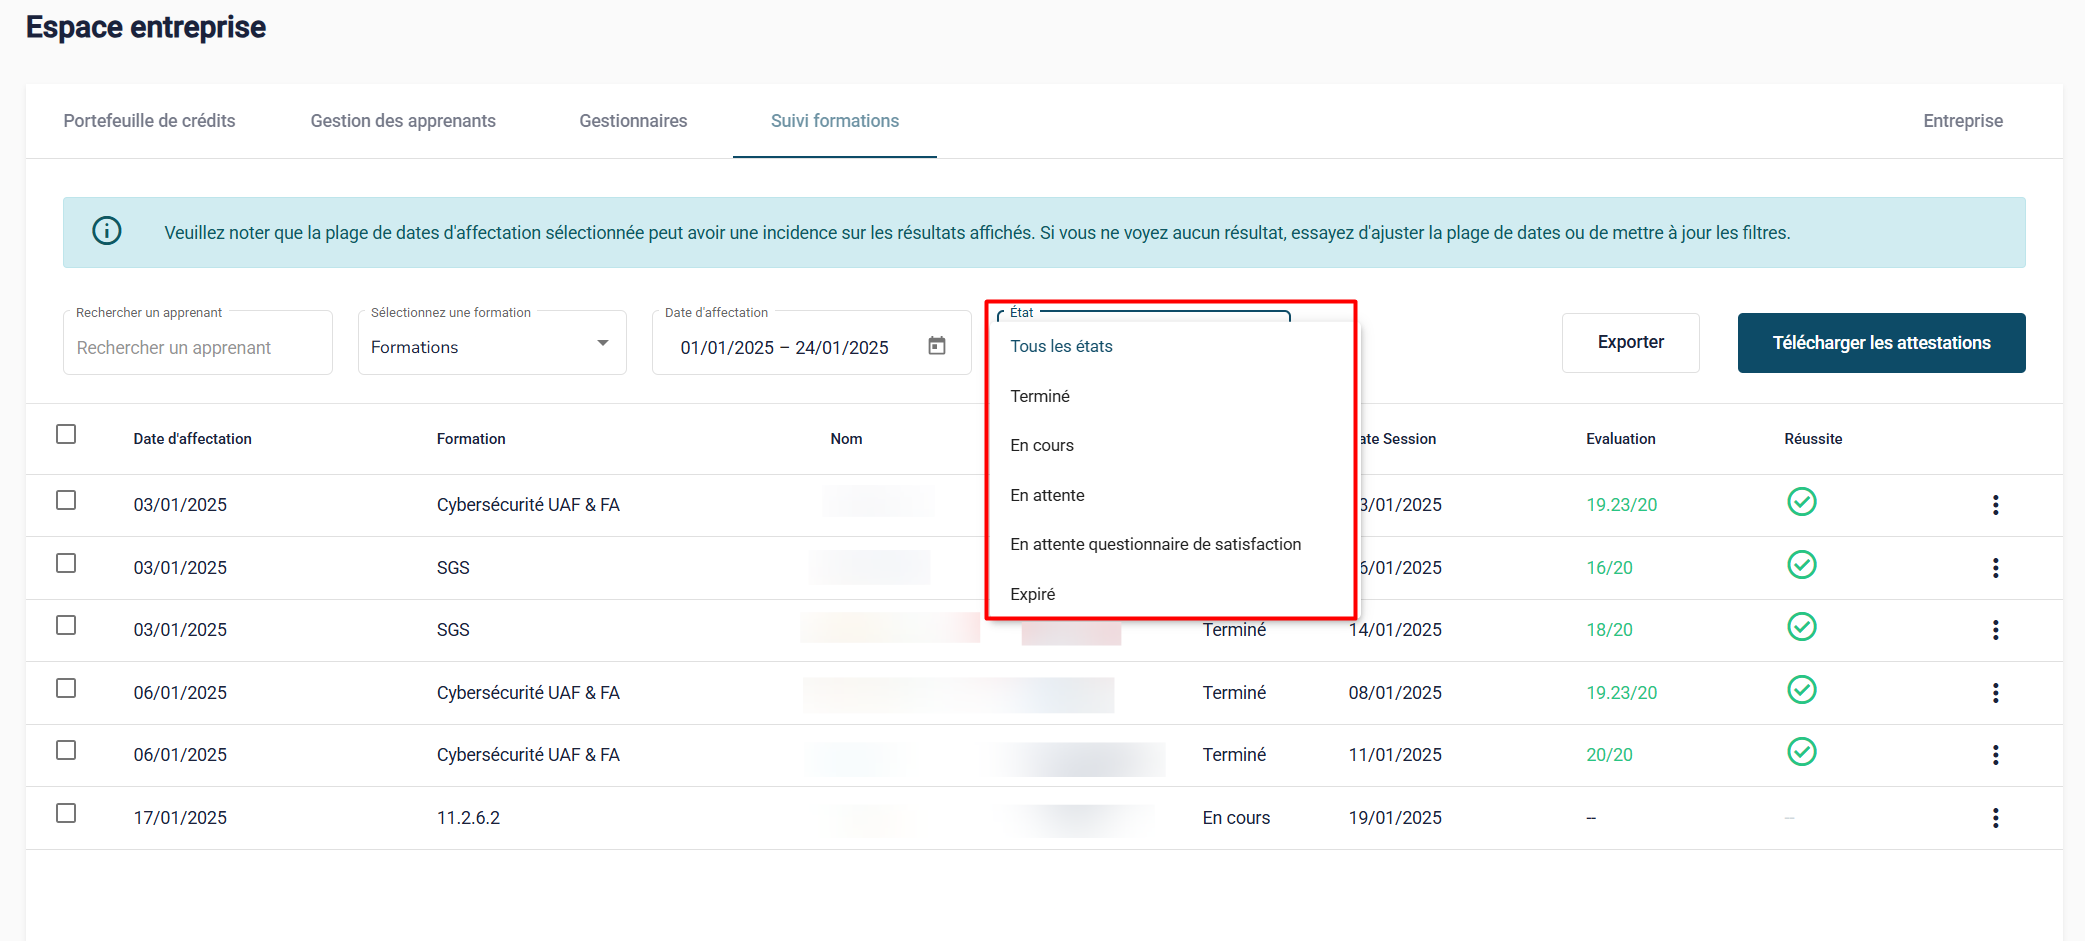The height and width of the screenshot is (941, 2085).
Task: Check the box for the 17/01/2025 row
Action: 66,813
